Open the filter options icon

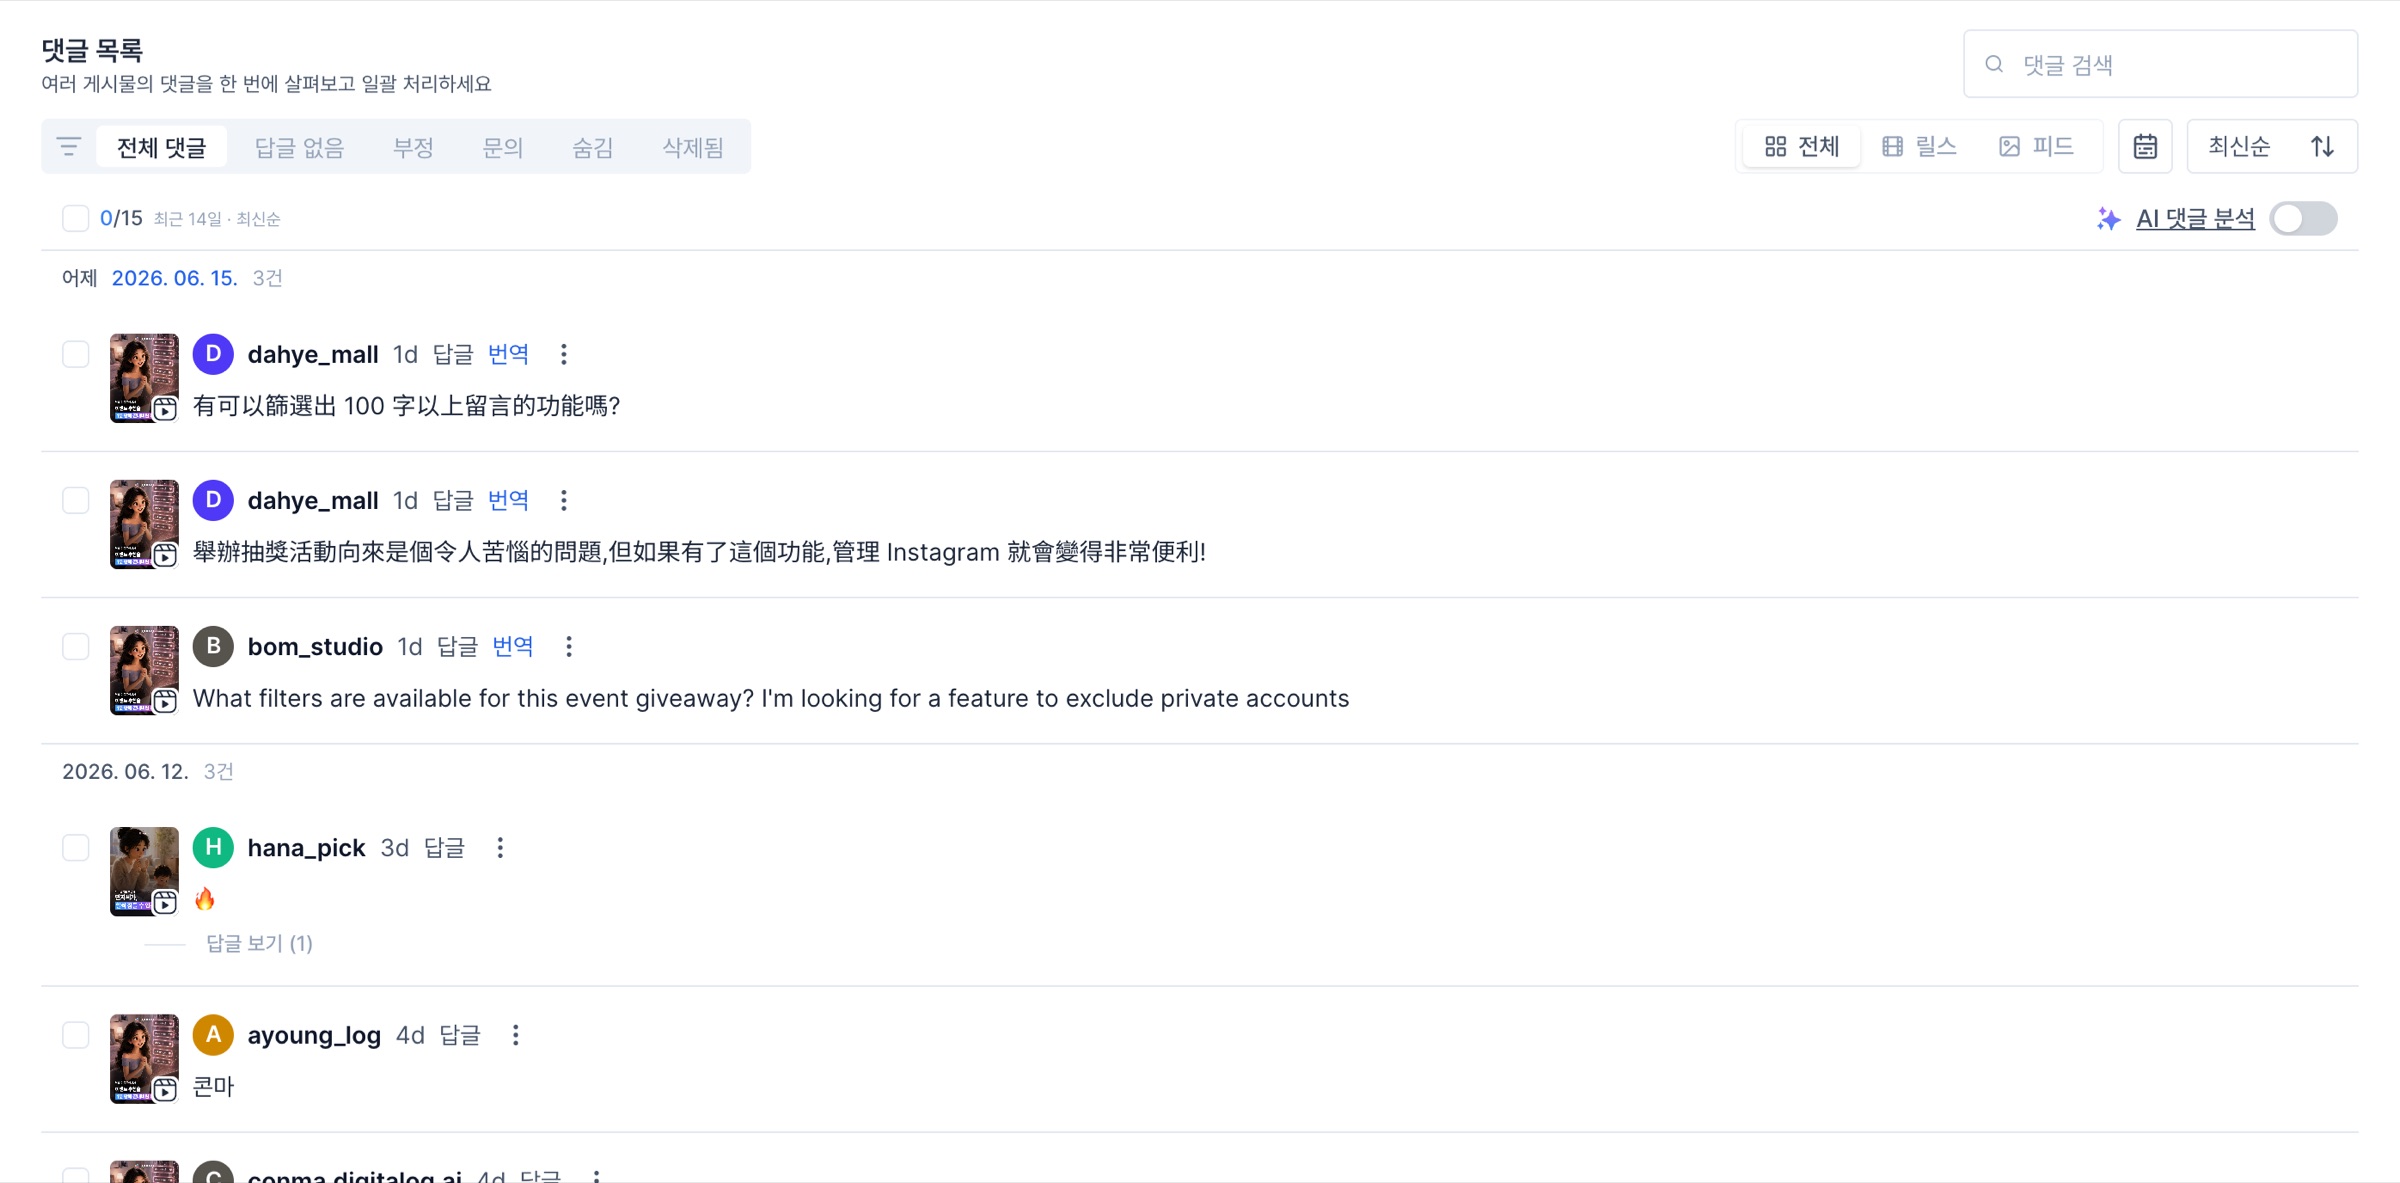(x=69, y=147)
